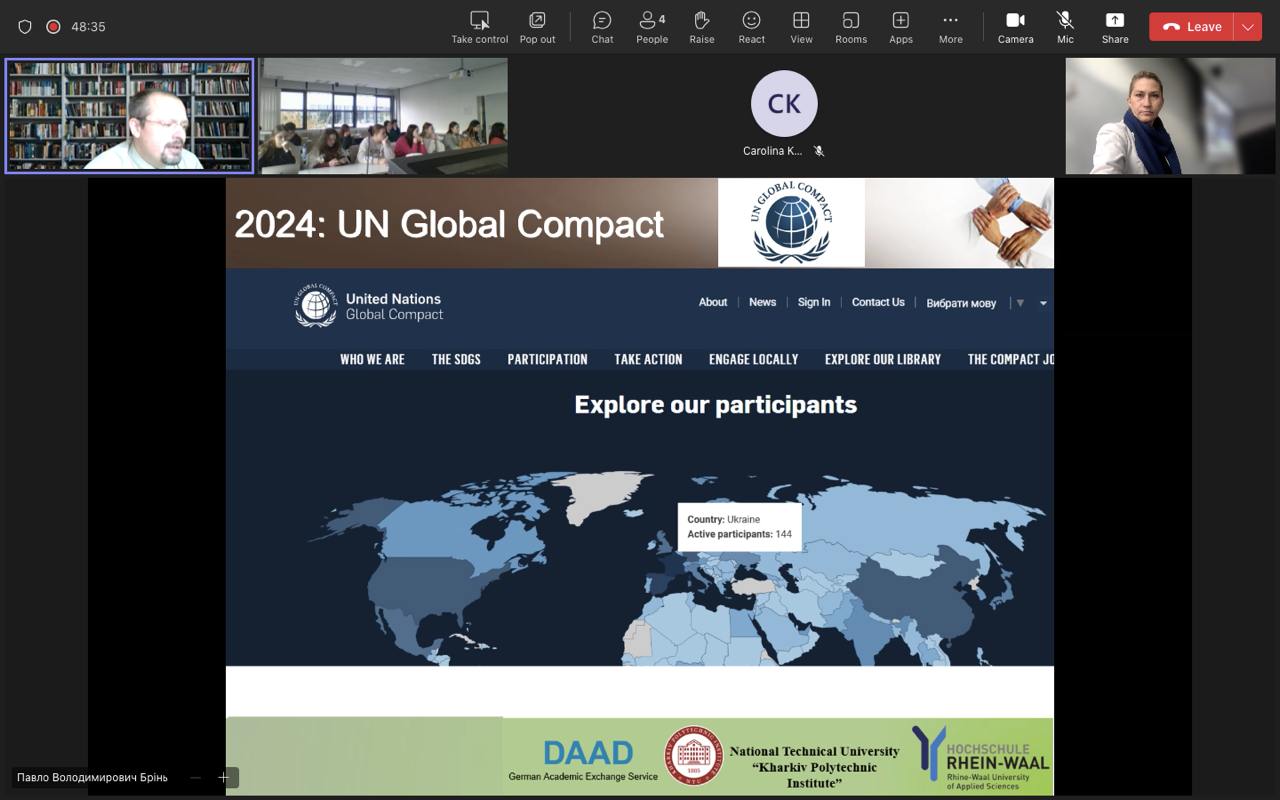Zoom in shared content with plus button
The width and height of the screenshot is (1280, 800).
point(223,777)
